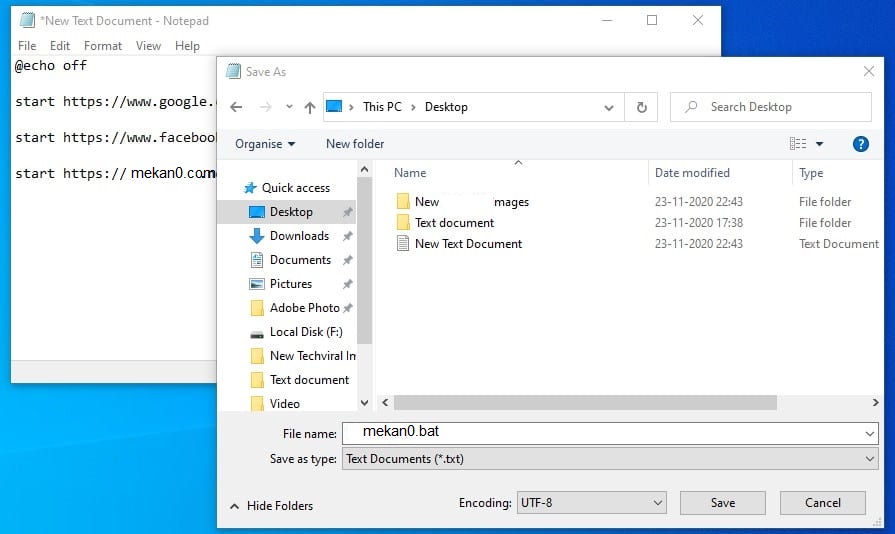Change the view layout icon
Image resolution: width=895 pixels, height=534 pixels.
pos(797,144)
